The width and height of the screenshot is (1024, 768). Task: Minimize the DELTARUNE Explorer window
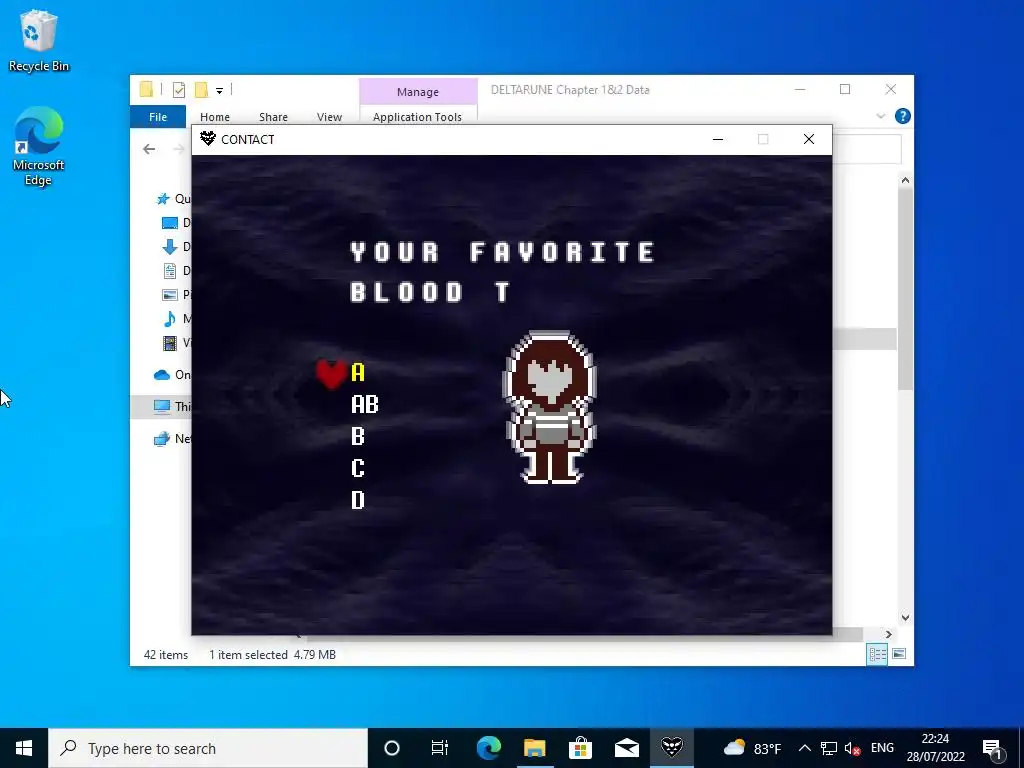pyautogui.click(x=800, y=89)
